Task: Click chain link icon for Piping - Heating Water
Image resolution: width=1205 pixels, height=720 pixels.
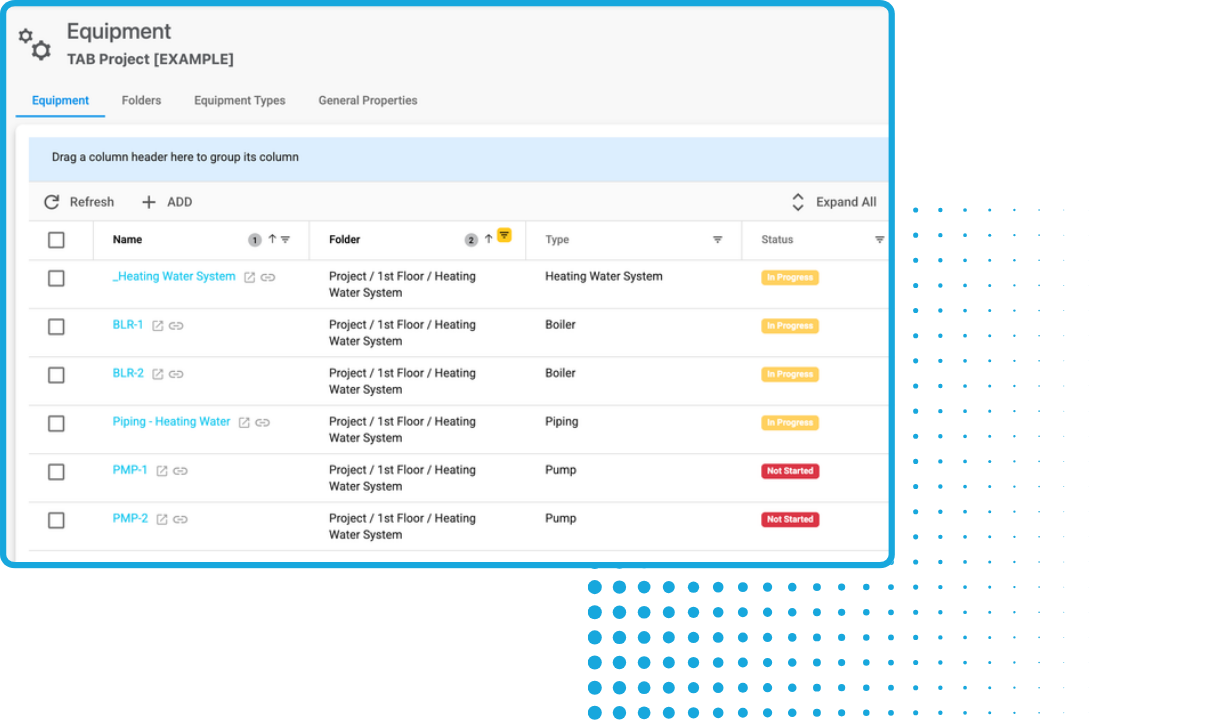Action: pyautogui.click(x=262, y=423)
